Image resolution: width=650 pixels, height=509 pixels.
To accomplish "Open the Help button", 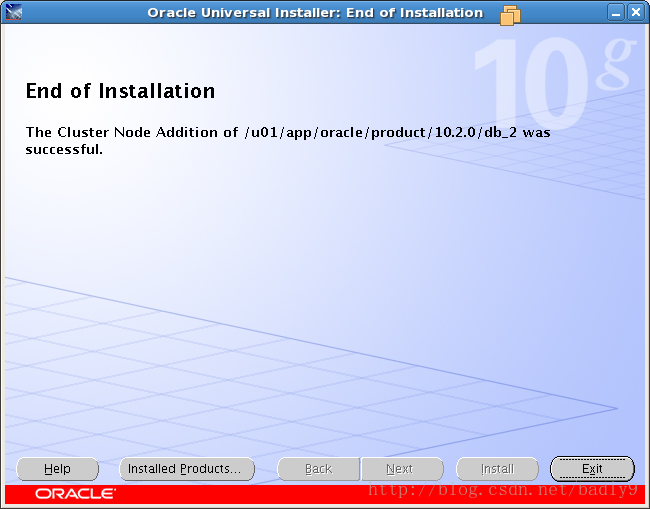I will (57, 469).
